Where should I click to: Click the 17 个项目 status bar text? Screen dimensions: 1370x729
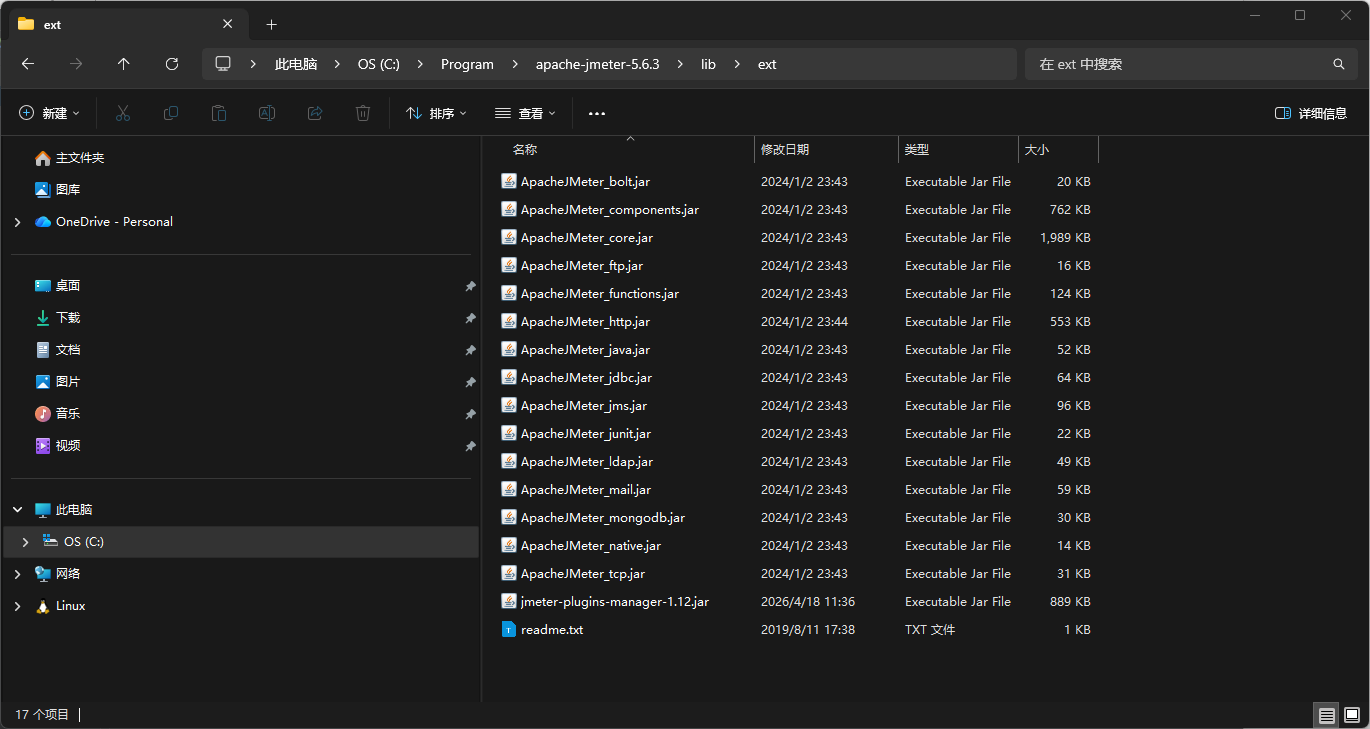(42, 715)
